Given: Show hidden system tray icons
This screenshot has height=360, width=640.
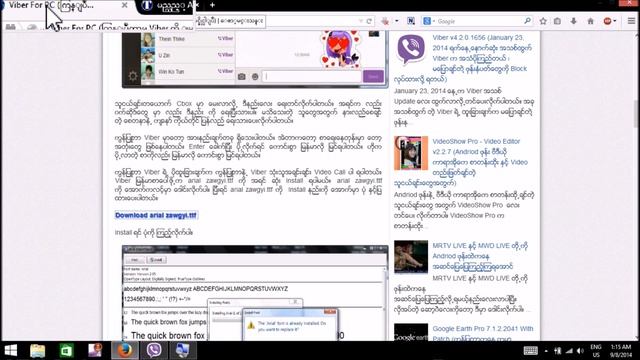Looking at the screenshot, I should (546, 351).
